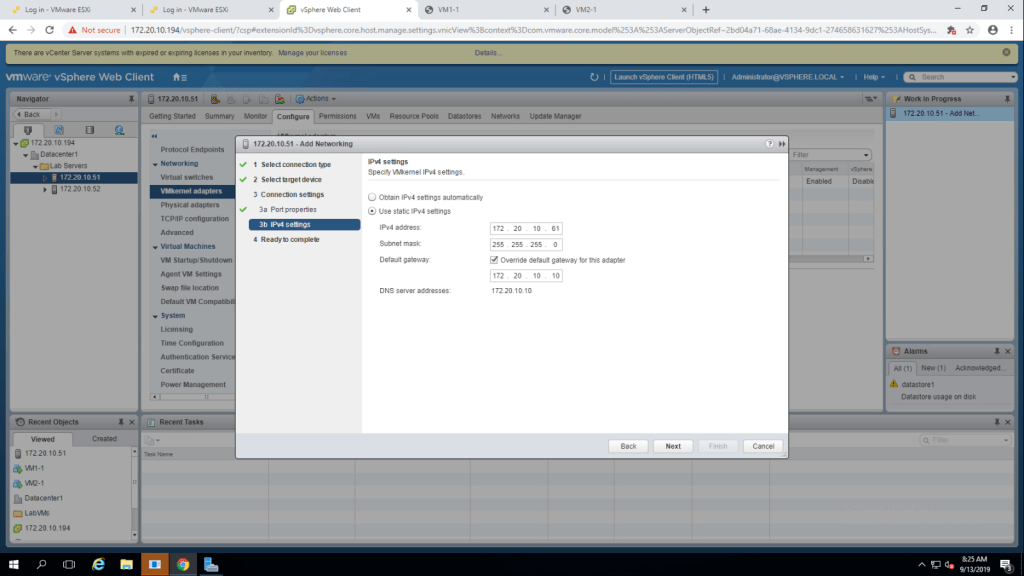Click the Next button in the wizard
Screen dimensions: 1024x576
coord(673,446)
